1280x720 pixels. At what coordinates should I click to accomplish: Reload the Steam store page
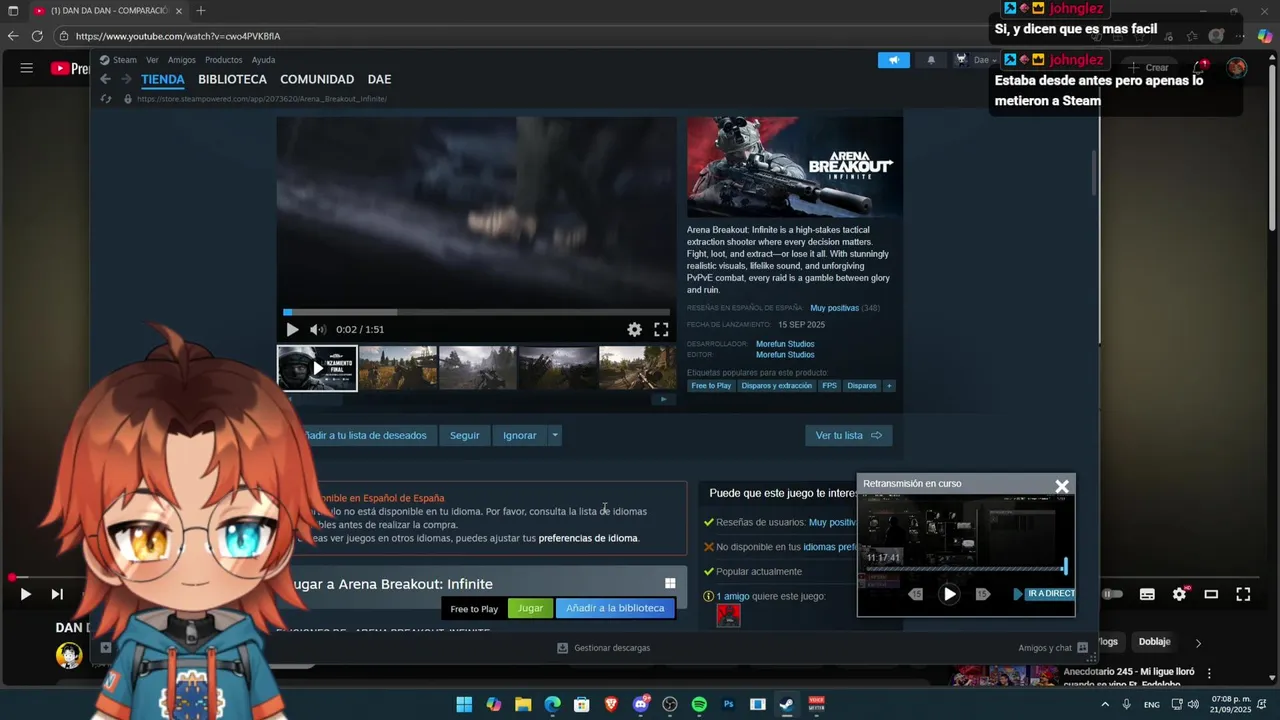(106, 99)
